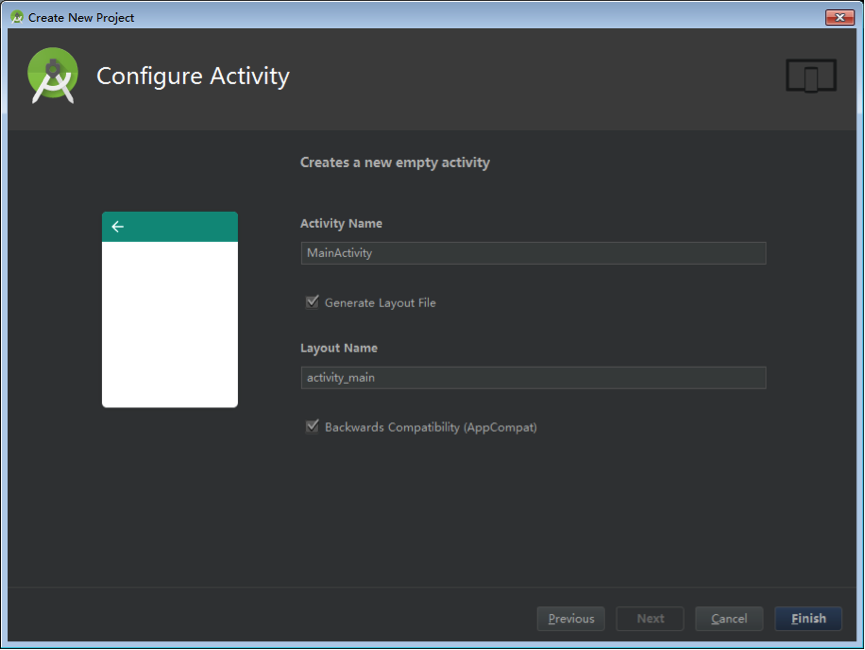
Task: Click the back arrow in activity preview
Action: pyautogui.click(x=118, y=226)
